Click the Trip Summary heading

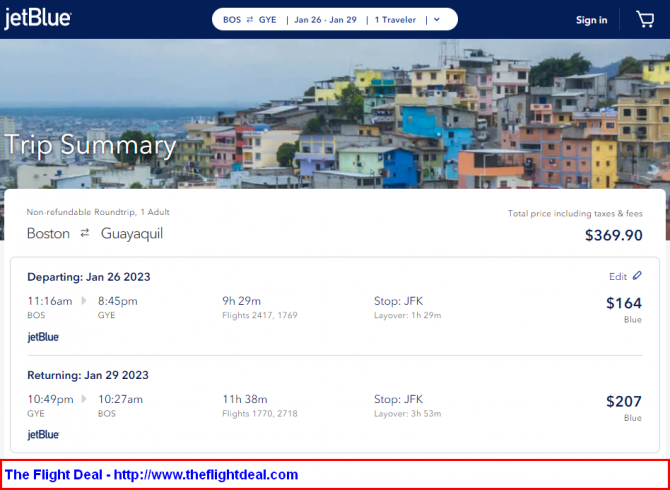click(90, 145)
